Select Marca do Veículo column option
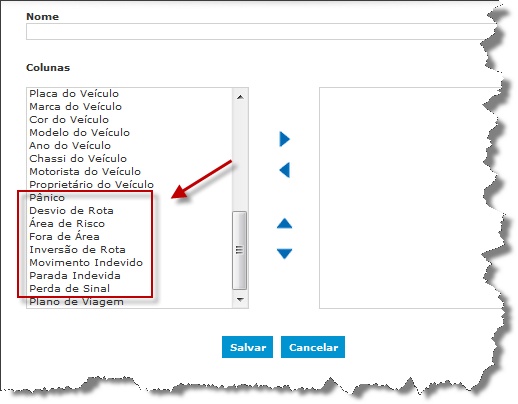The height and width of the screenshot is (404, 518). click(x=76, y=107)
